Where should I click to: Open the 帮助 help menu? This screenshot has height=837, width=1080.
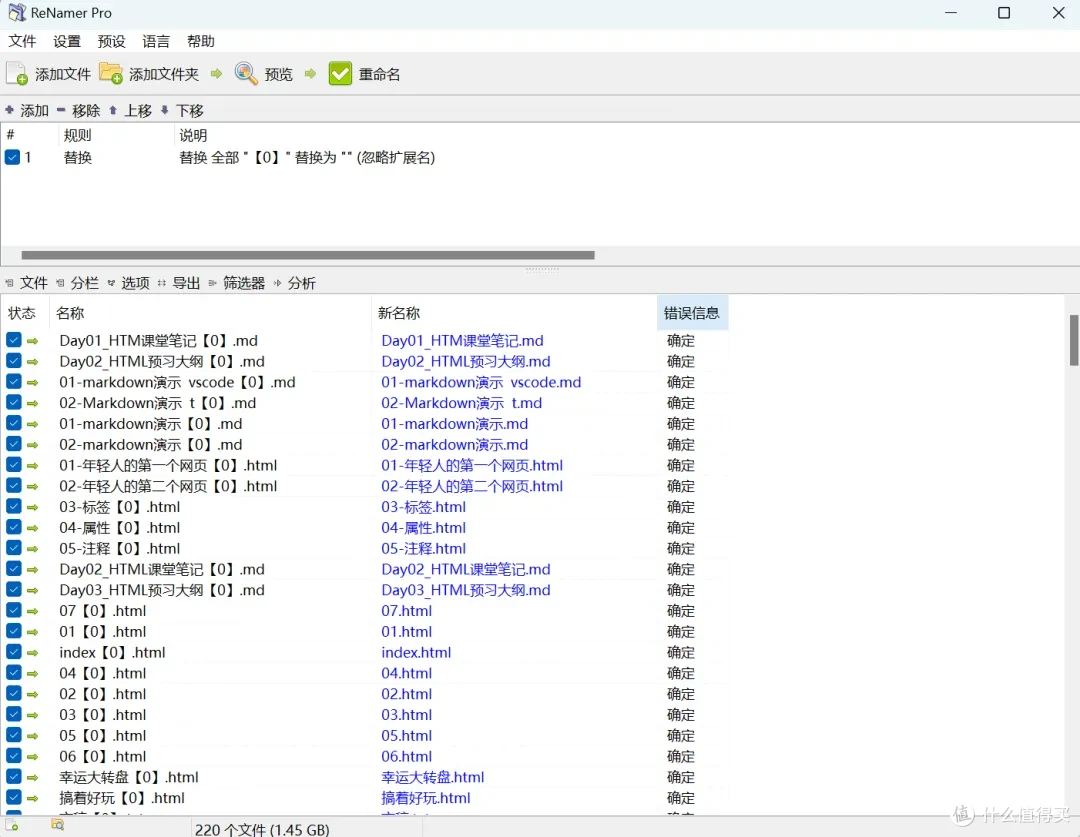point(200,41)
